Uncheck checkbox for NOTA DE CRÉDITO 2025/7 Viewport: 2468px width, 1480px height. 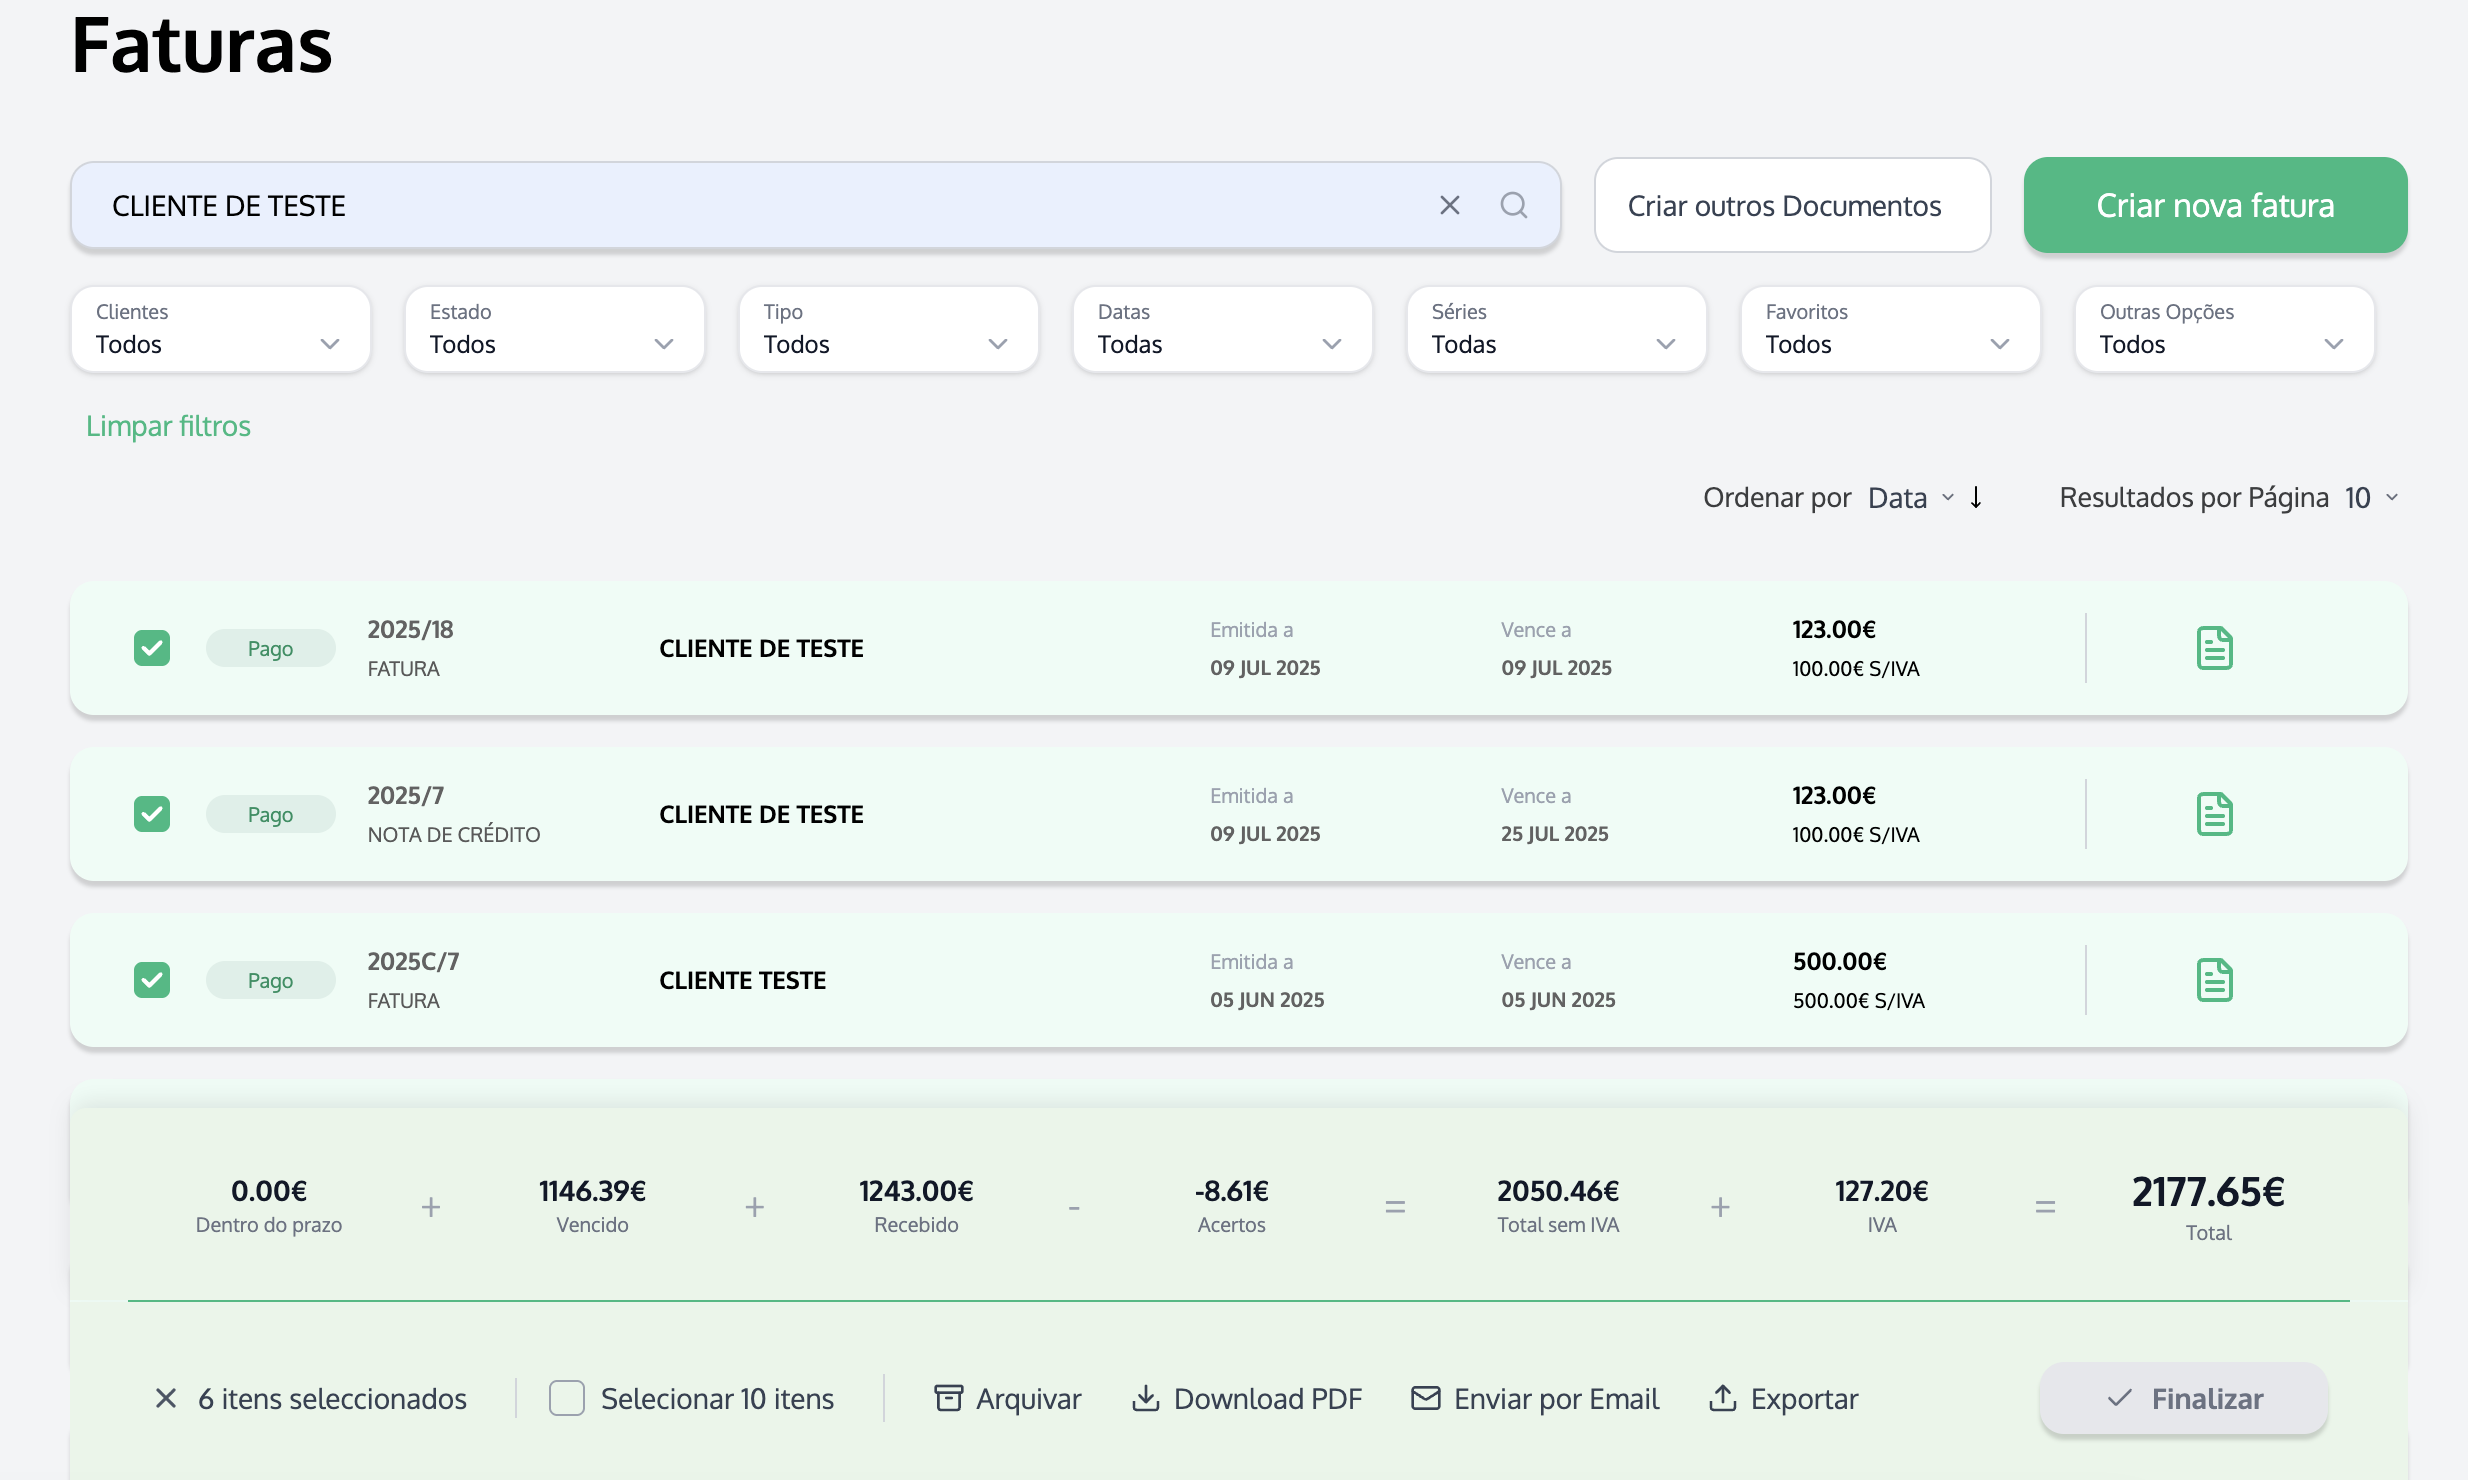point(152,814)
